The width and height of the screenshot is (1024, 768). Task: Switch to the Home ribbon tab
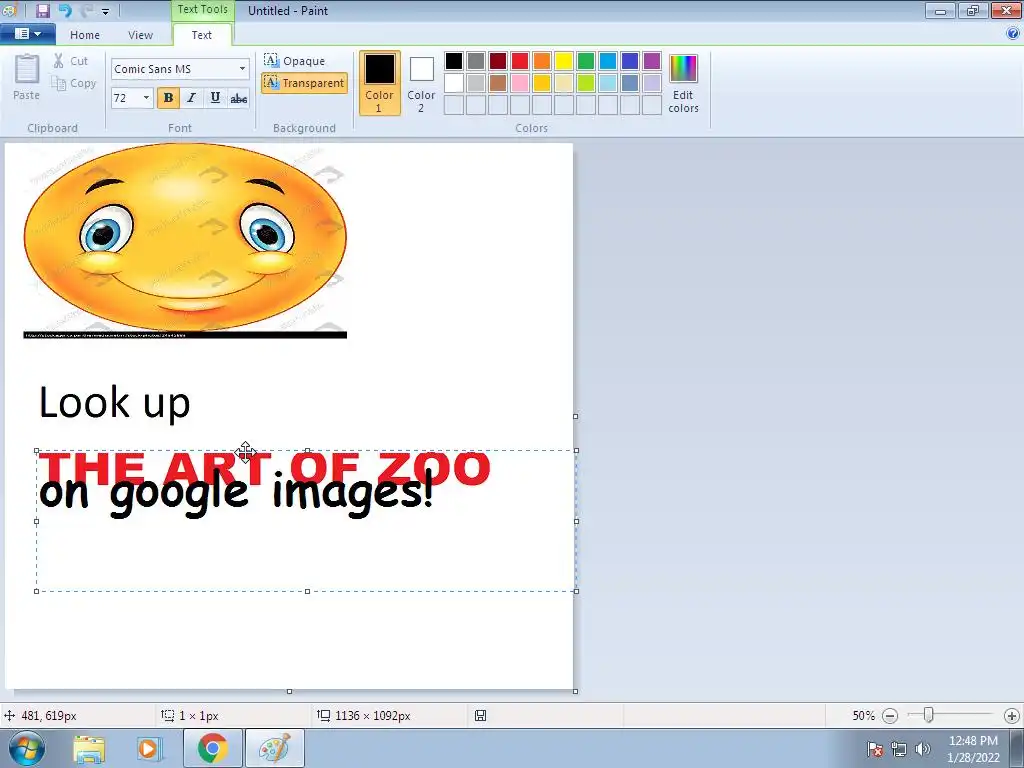pos(85,35)
